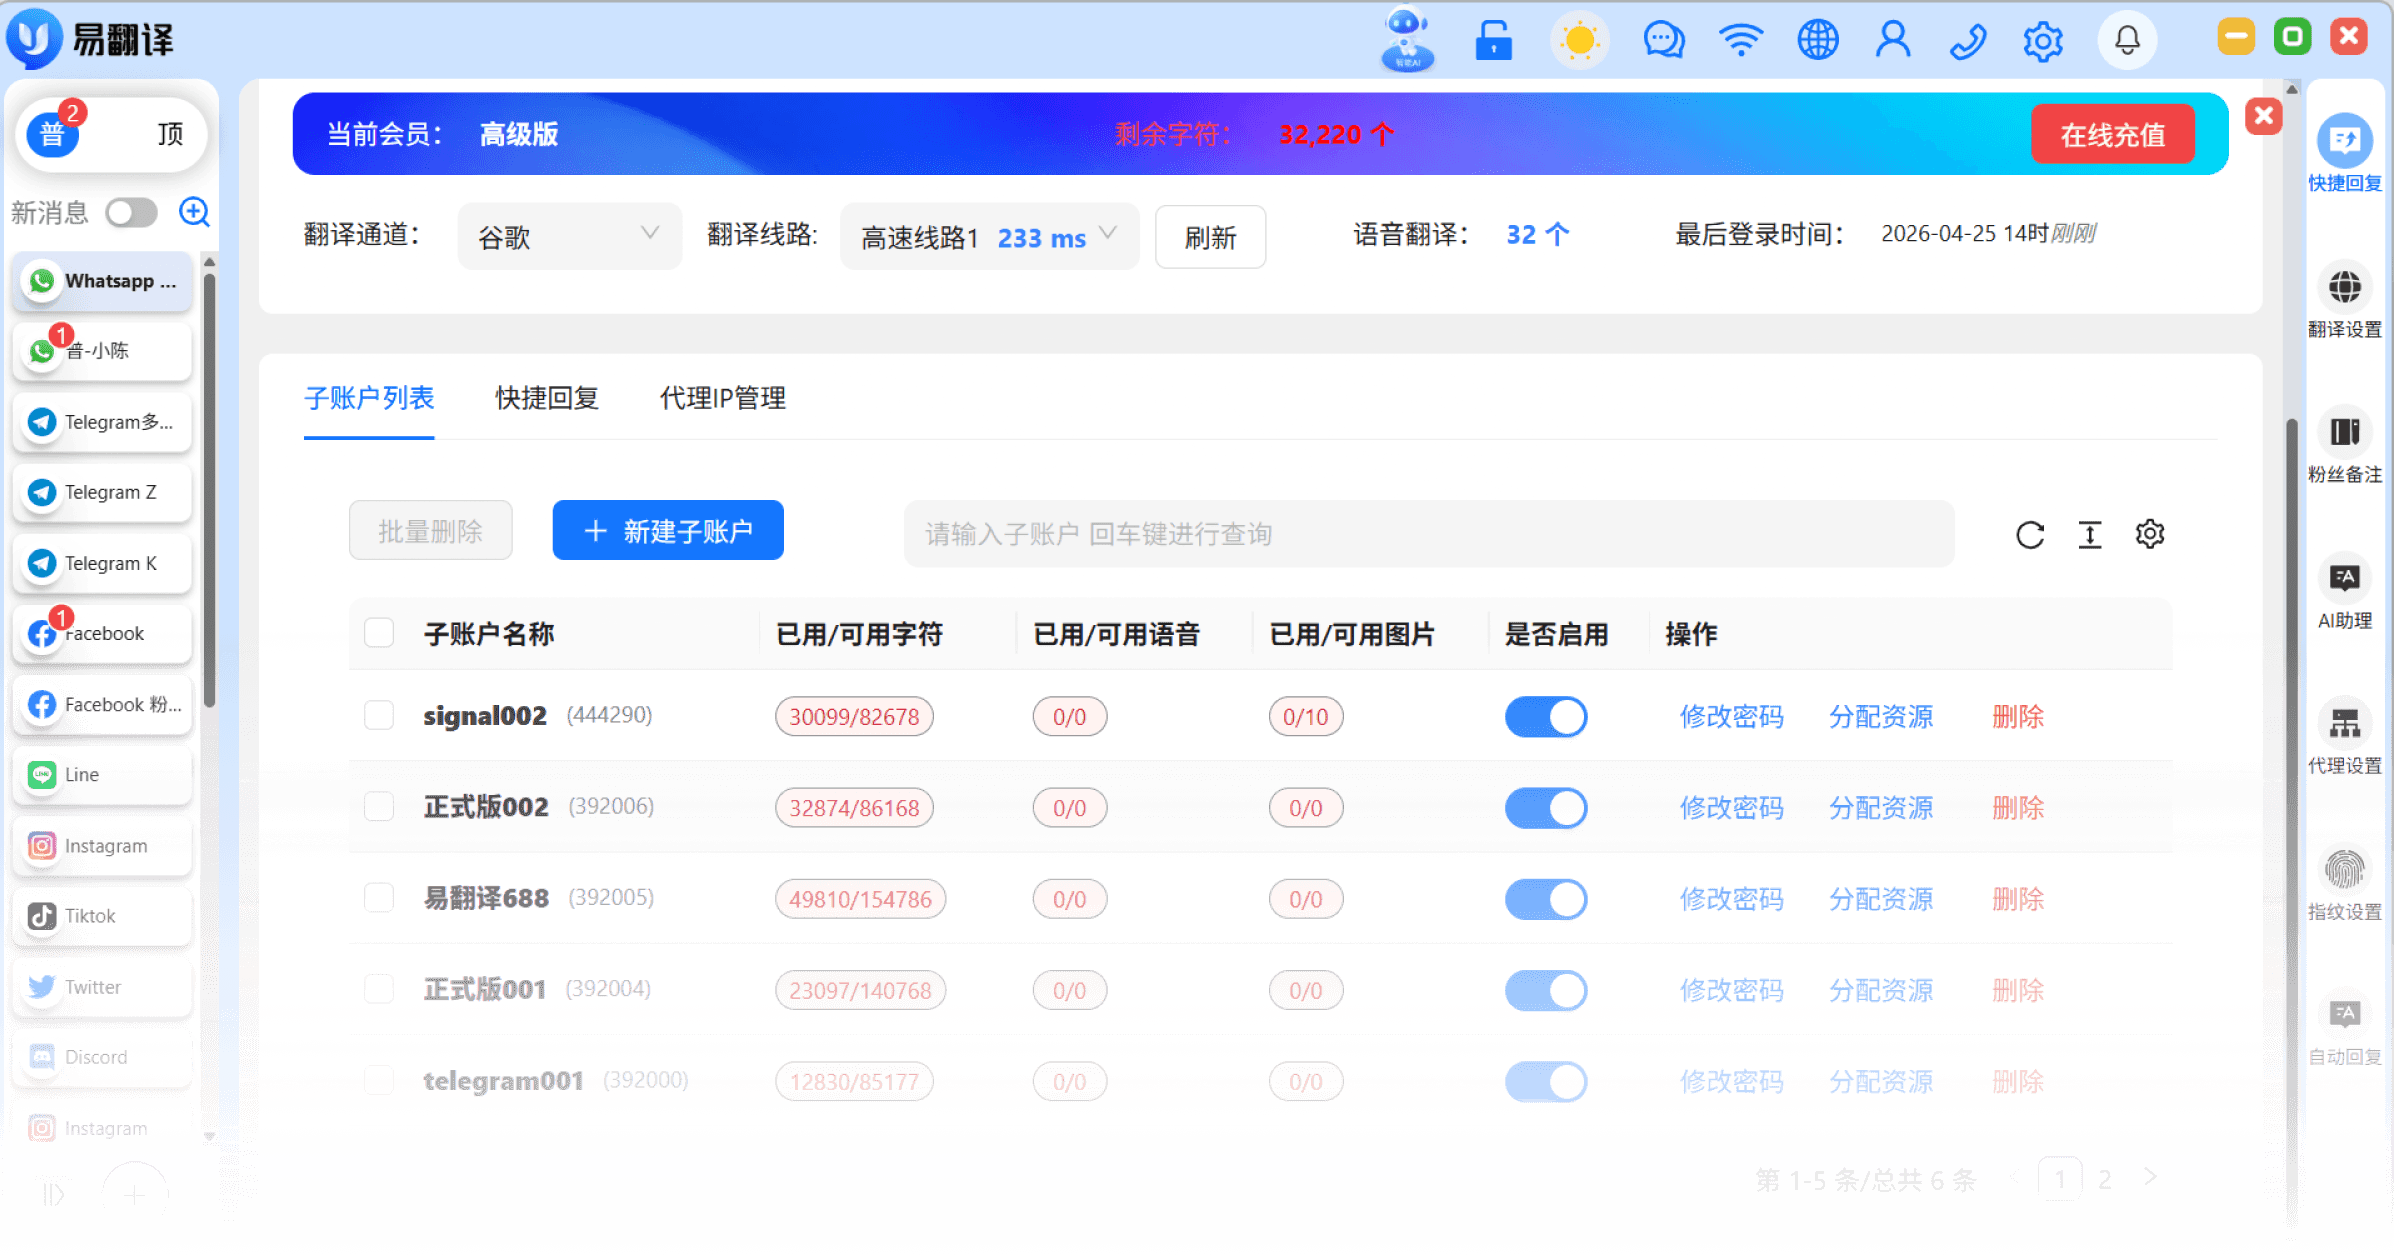Open AI助理 in right sidebar
2400x1260 pixels.
[x=2344, y=592]
